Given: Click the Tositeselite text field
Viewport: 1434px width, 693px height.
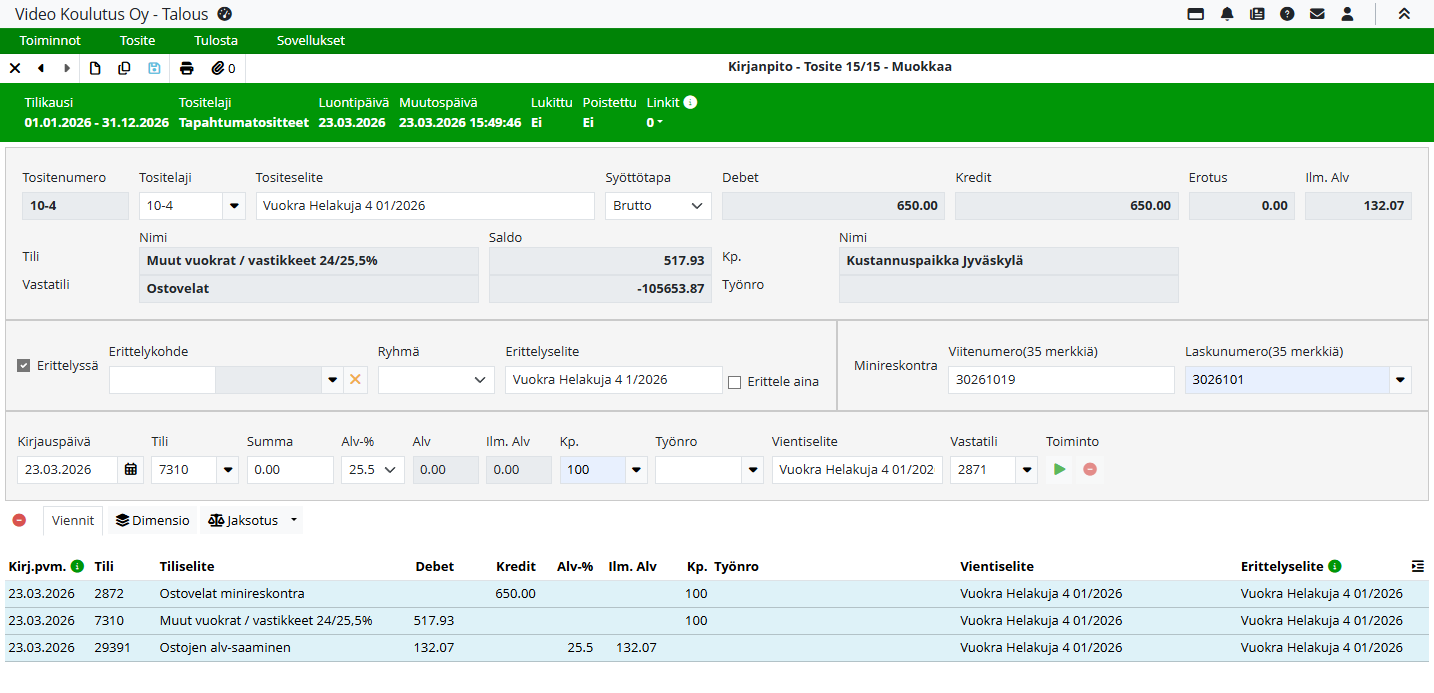Looking at the screenshot, I should pyautogui.click(x=424, y=206).
